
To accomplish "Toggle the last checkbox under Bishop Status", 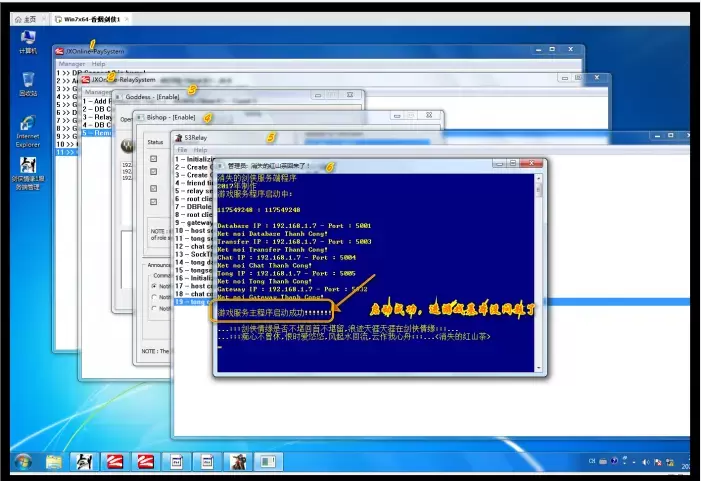I will (153, 202).
